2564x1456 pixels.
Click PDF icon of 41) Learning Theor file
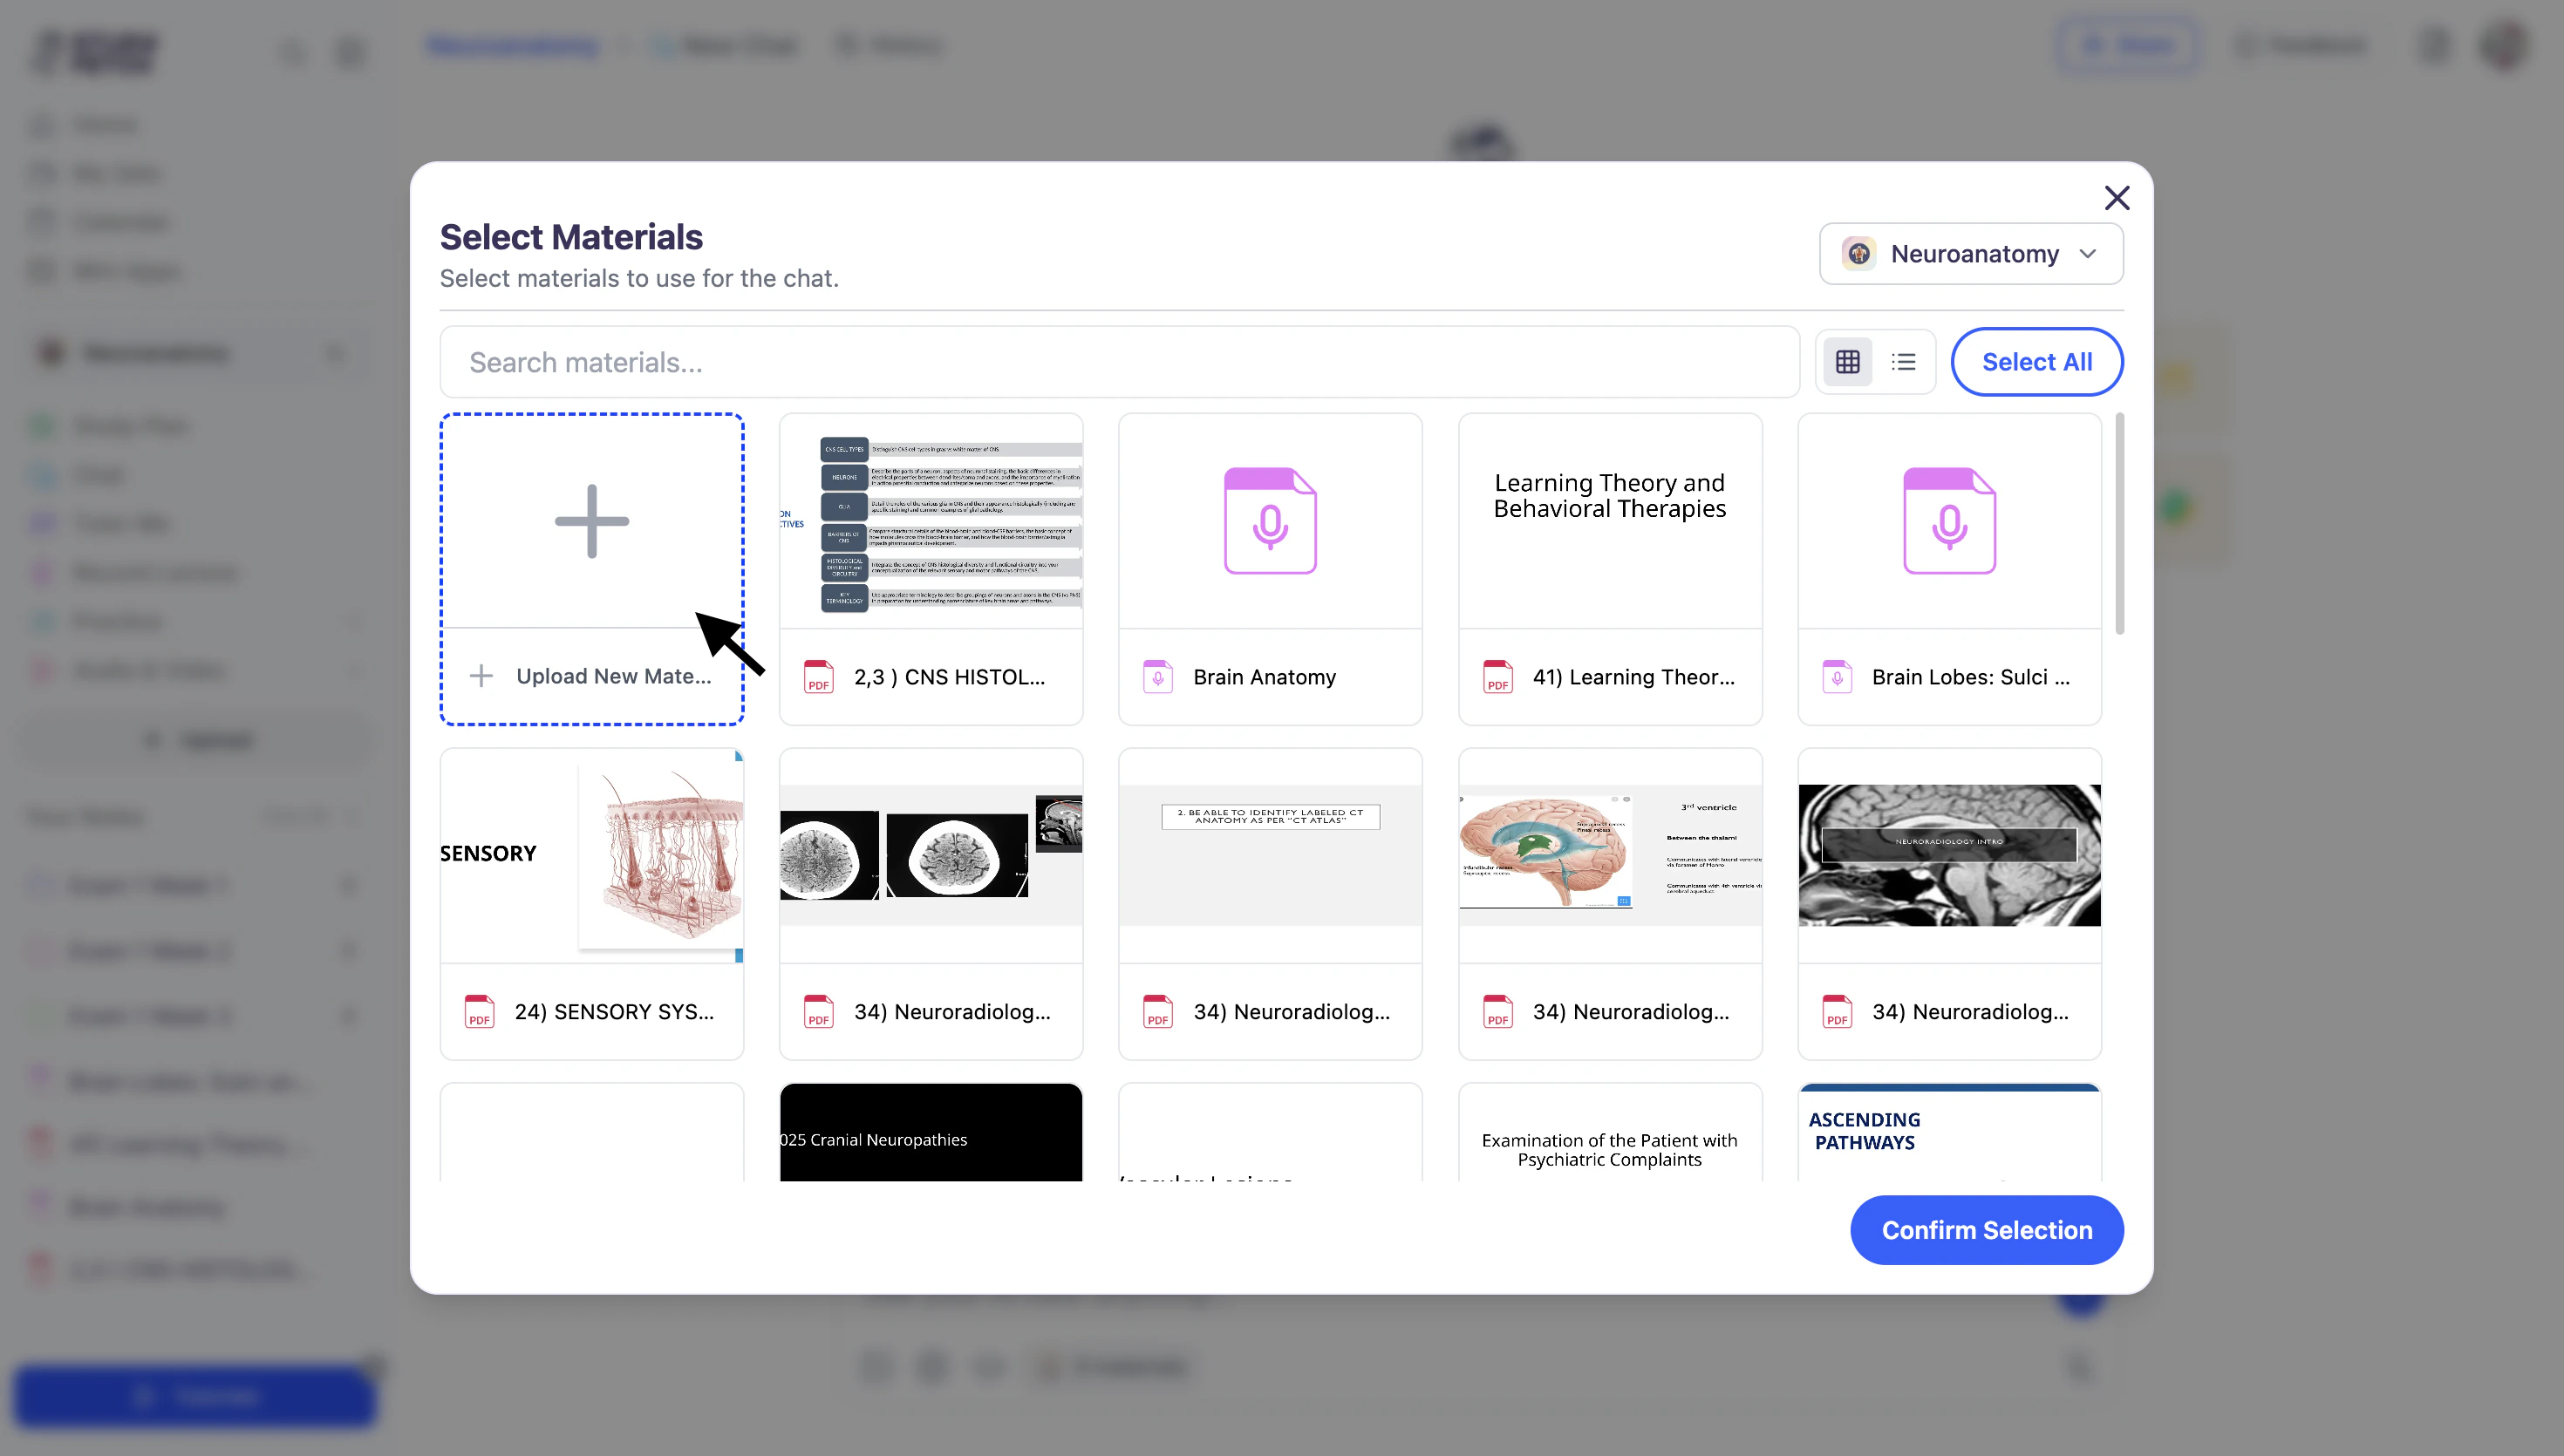click(1497, 677)
